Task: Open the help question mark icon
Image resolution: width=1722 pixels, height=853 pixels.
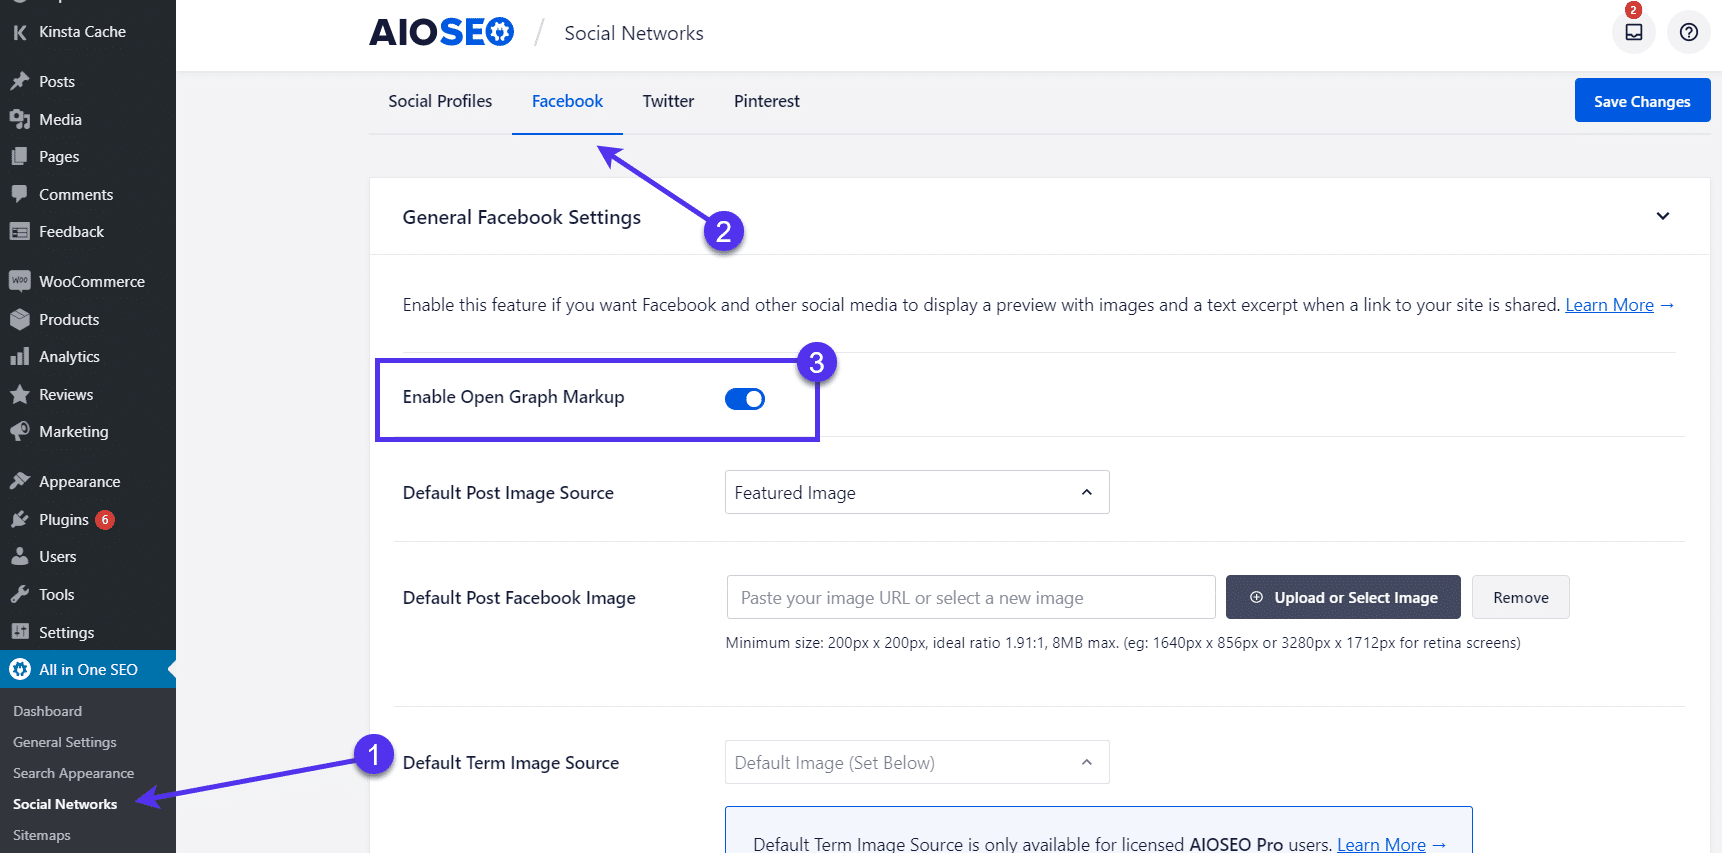Action: [x=1689, y=32]
